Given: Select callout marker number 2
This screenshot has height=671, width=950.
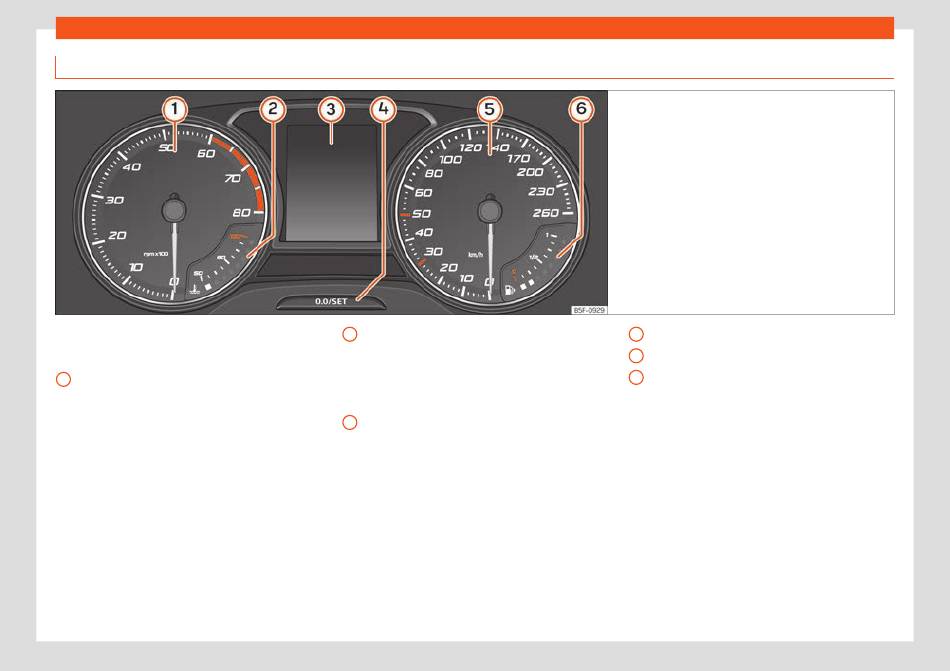Looking at the screenshot, I should (x=273, y=109).
